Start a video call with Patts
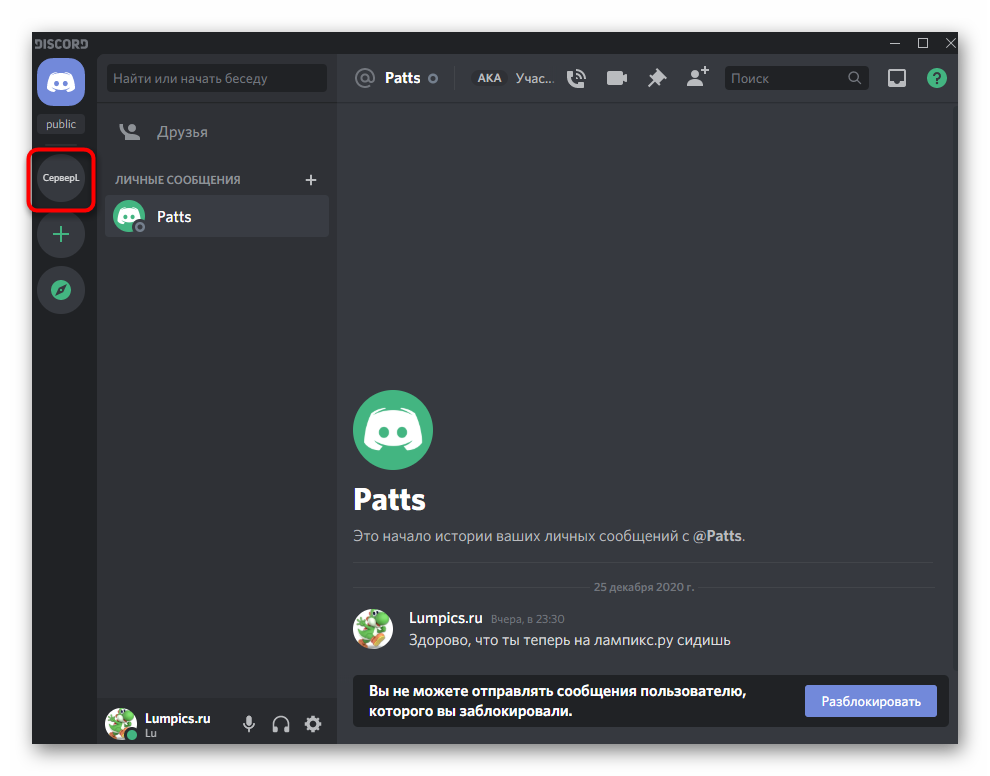The height and width of the screenshot is (776, 990). tap(616, 78)
